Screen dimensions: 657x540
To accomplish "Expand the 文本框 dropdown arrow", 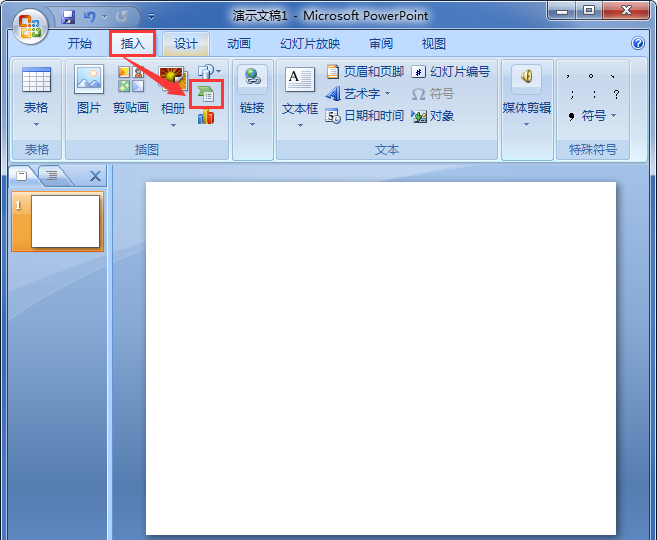I will click(x=300, y=125).
